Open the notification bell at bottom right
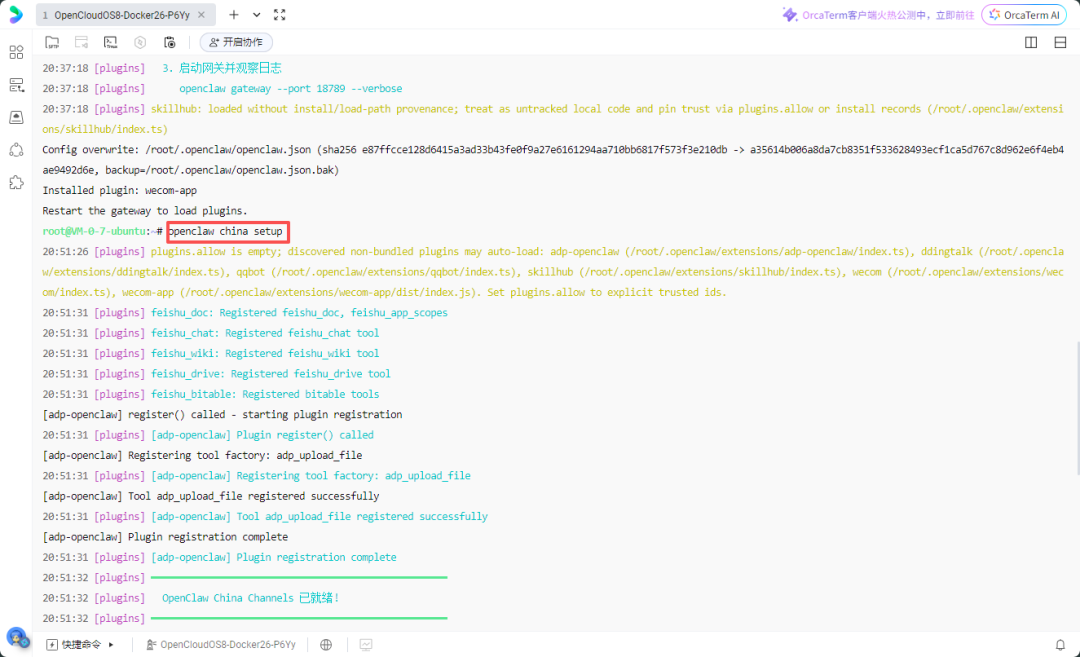1080x657 pixels. [1060, 645]
